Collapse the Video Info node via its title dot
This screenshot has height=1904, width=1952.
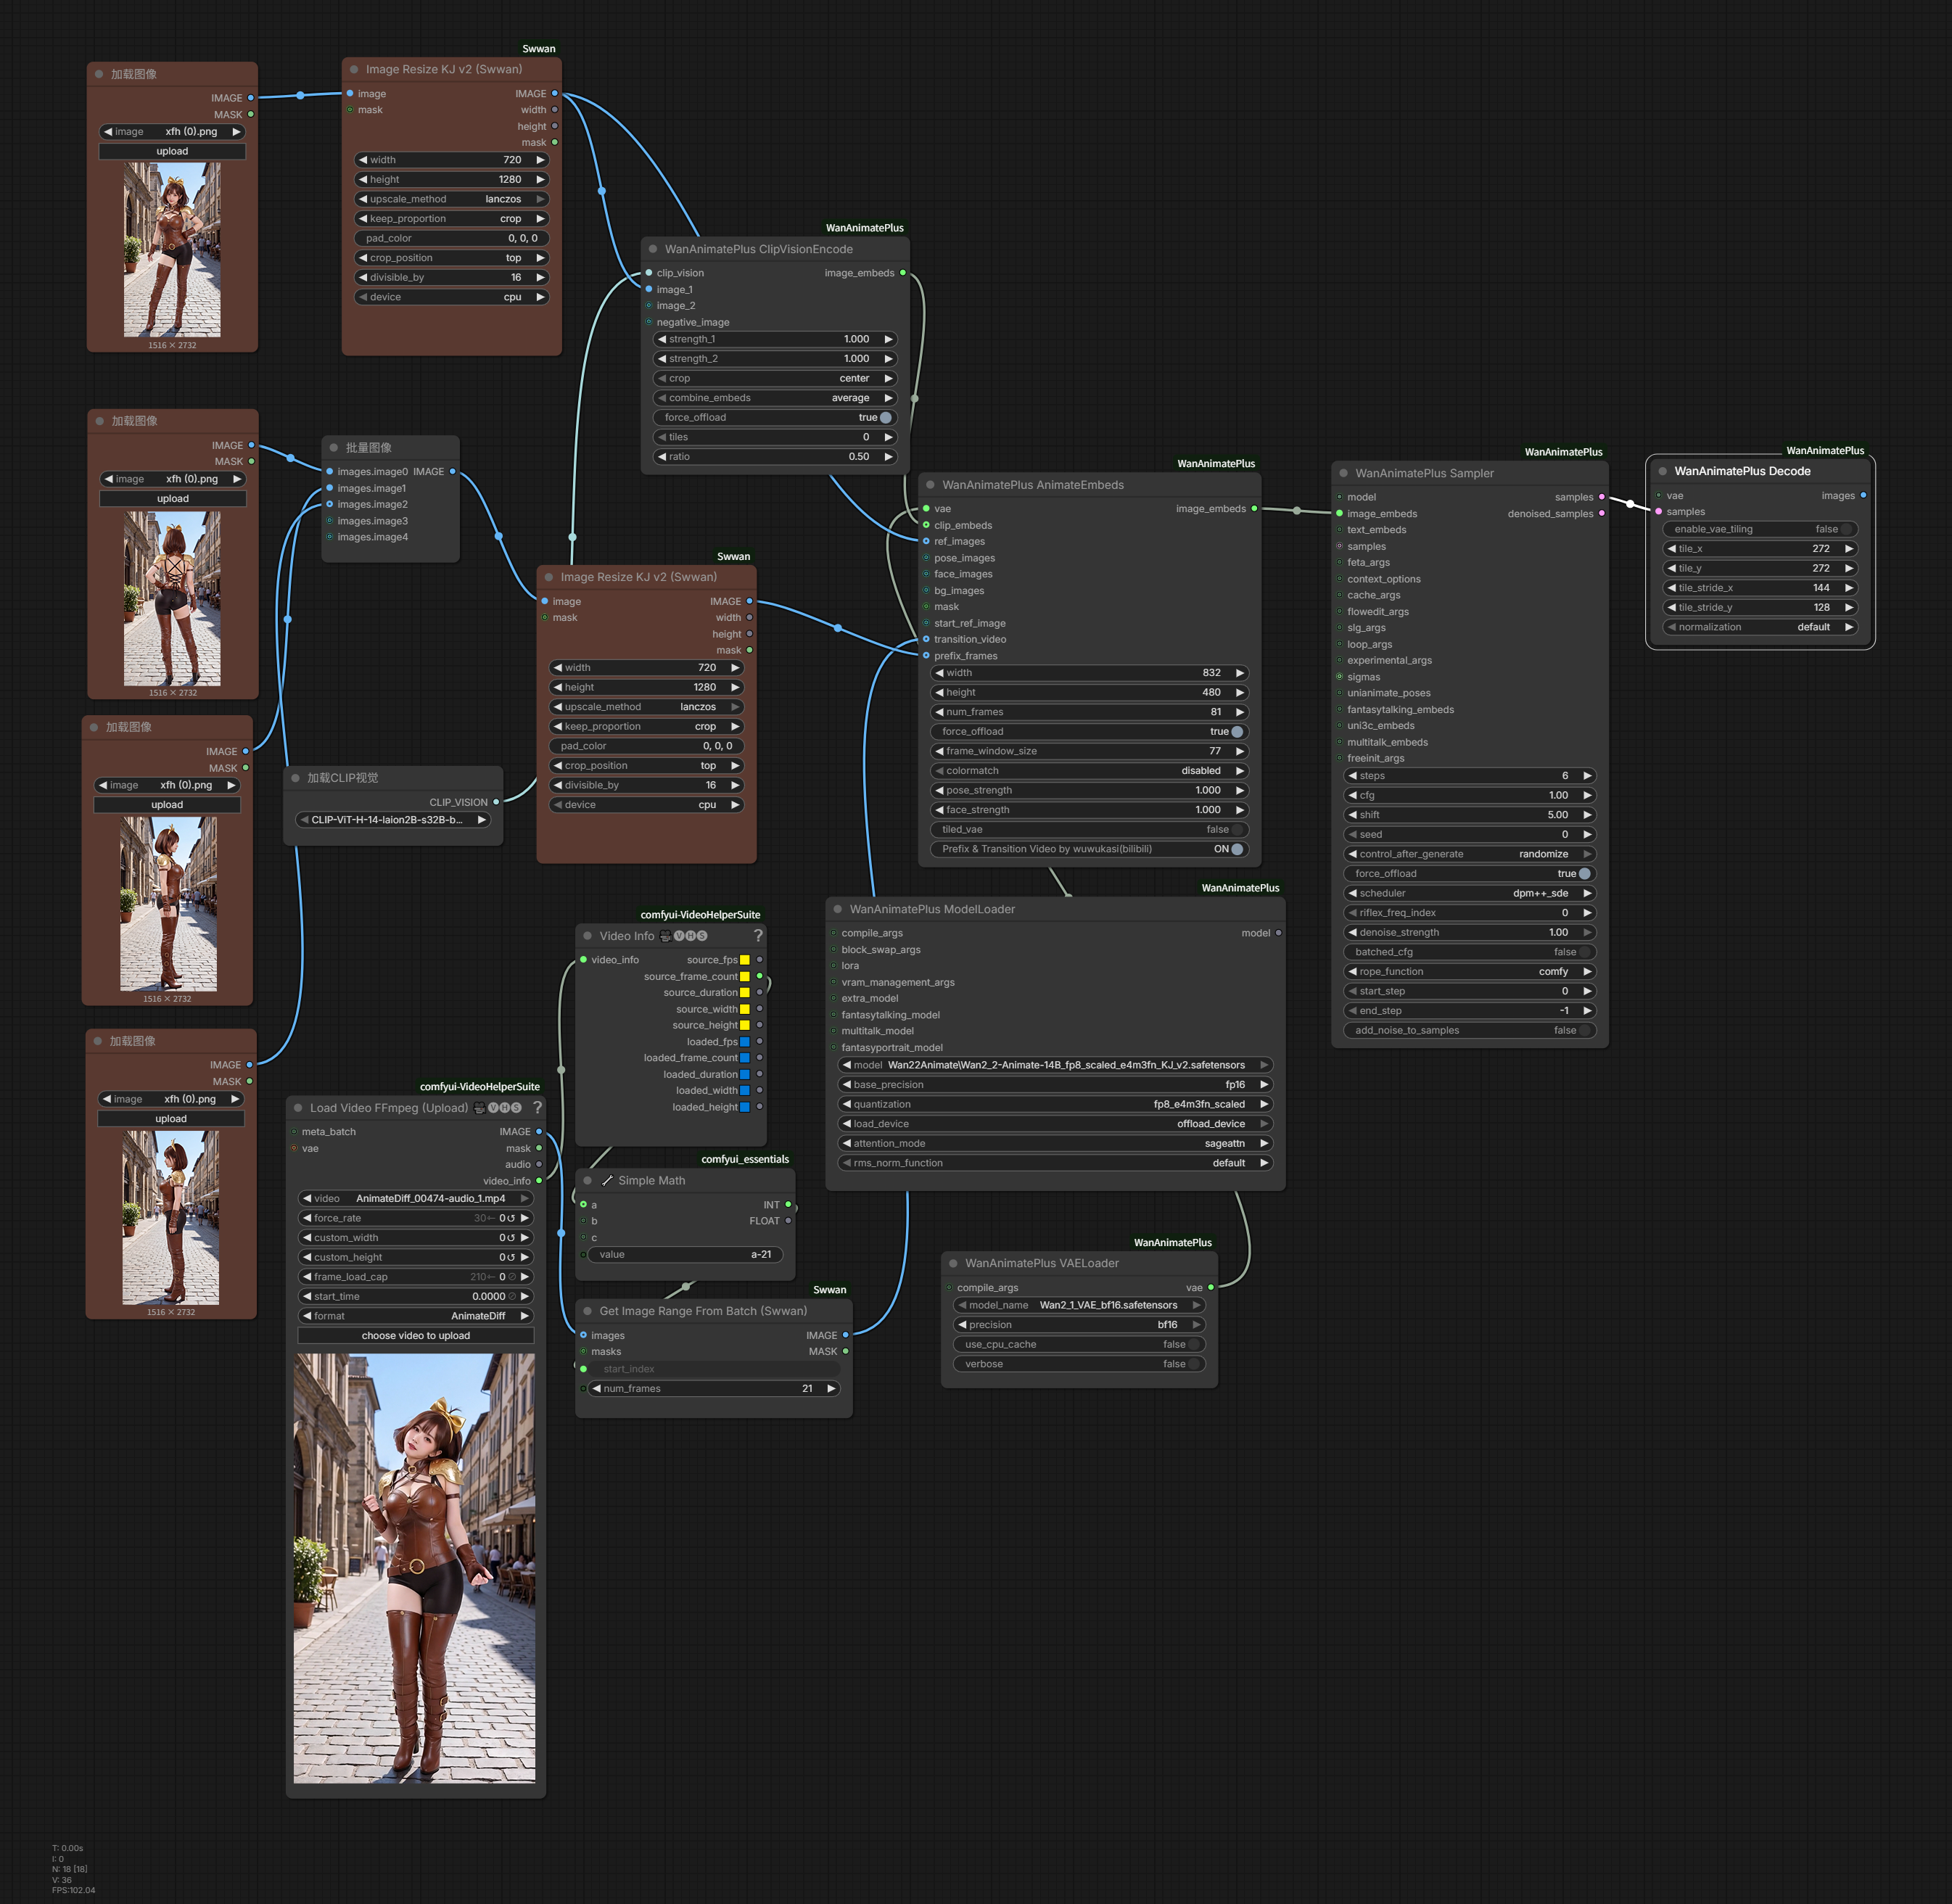587,936
